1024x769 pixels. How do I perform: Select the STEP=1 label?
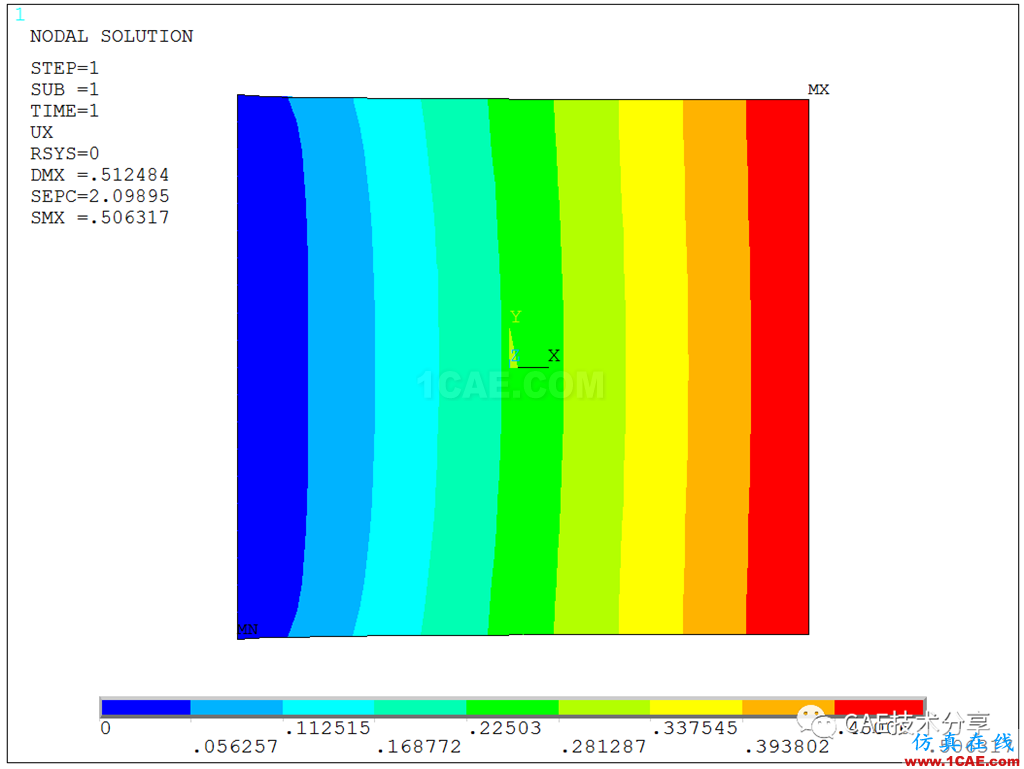click(65, 68)
